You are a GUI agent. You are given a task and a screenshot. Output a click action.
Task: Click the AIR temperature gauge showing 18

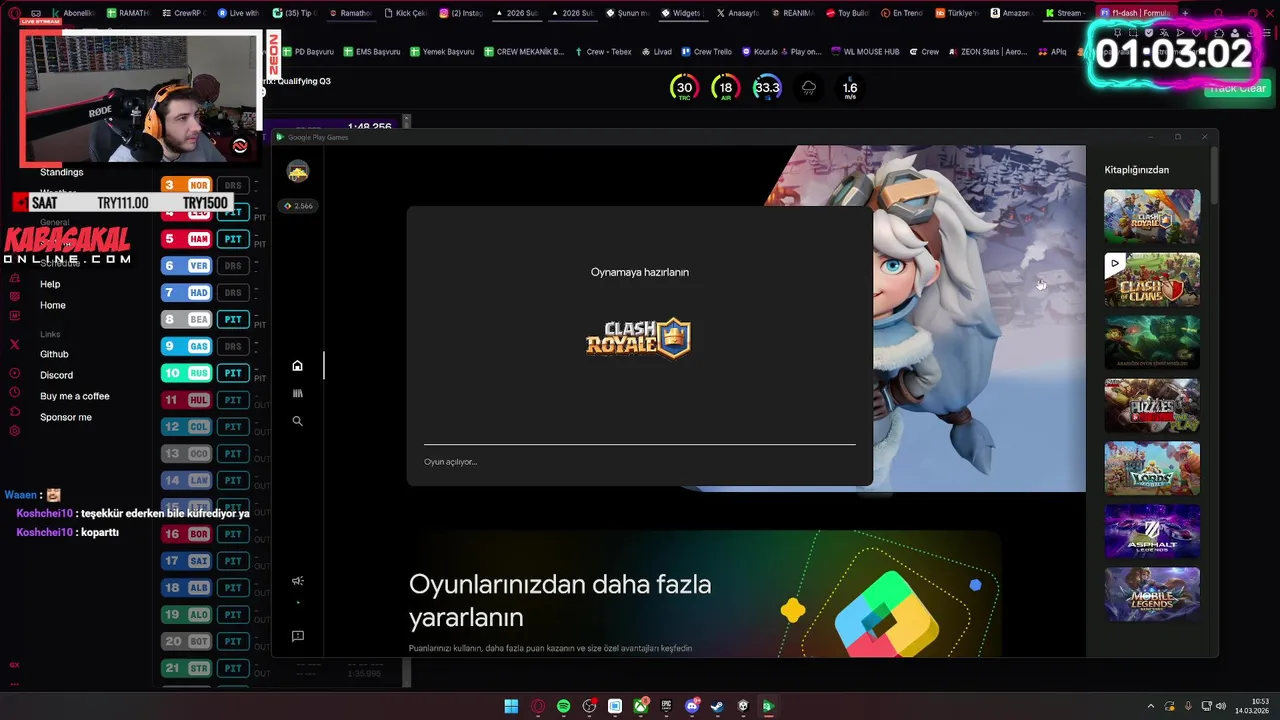click(x=726, y=88)
